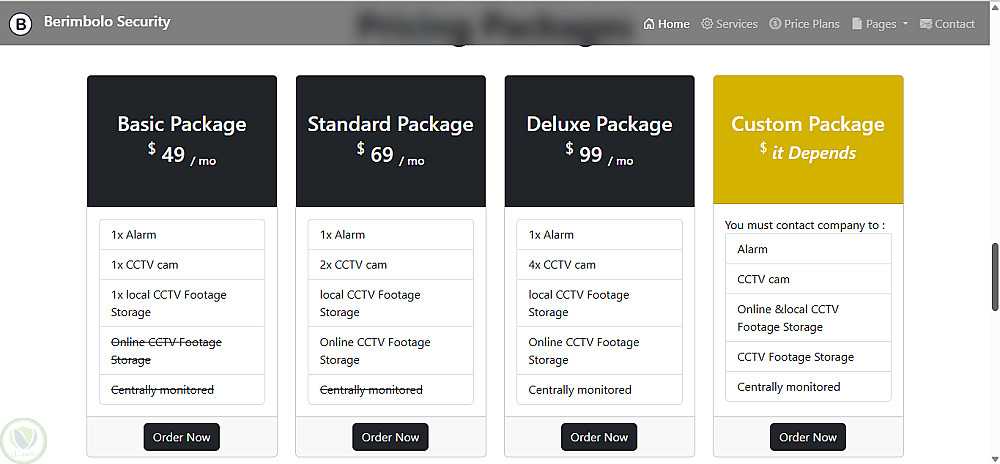Click the page vertical scrollbar thumb
The width and height of the screenshot is (1000, 464).
(x=994, y=276)
